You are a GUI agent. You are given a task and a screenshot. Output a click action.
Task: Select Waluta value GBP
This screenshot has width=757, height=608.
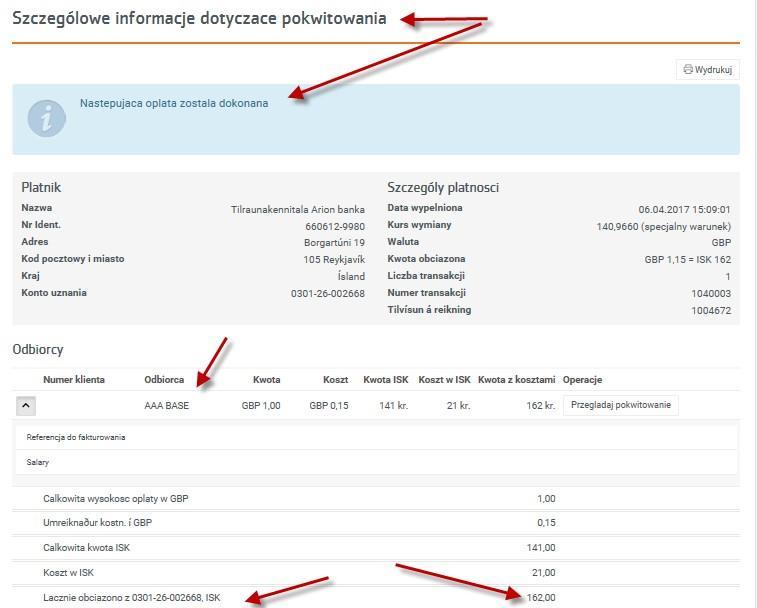coord(721,243)
